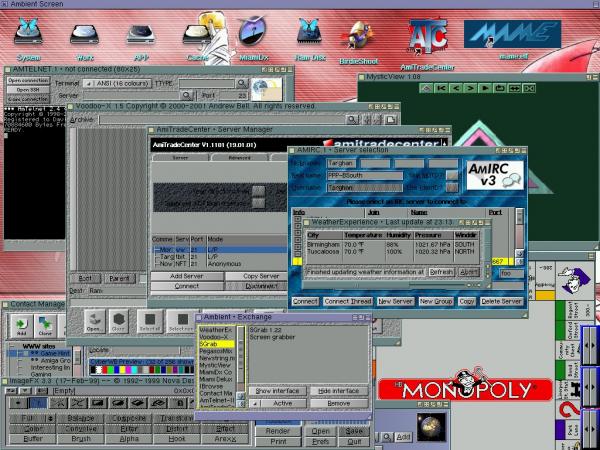Click Contact Manager Add icon

point(21,326)
